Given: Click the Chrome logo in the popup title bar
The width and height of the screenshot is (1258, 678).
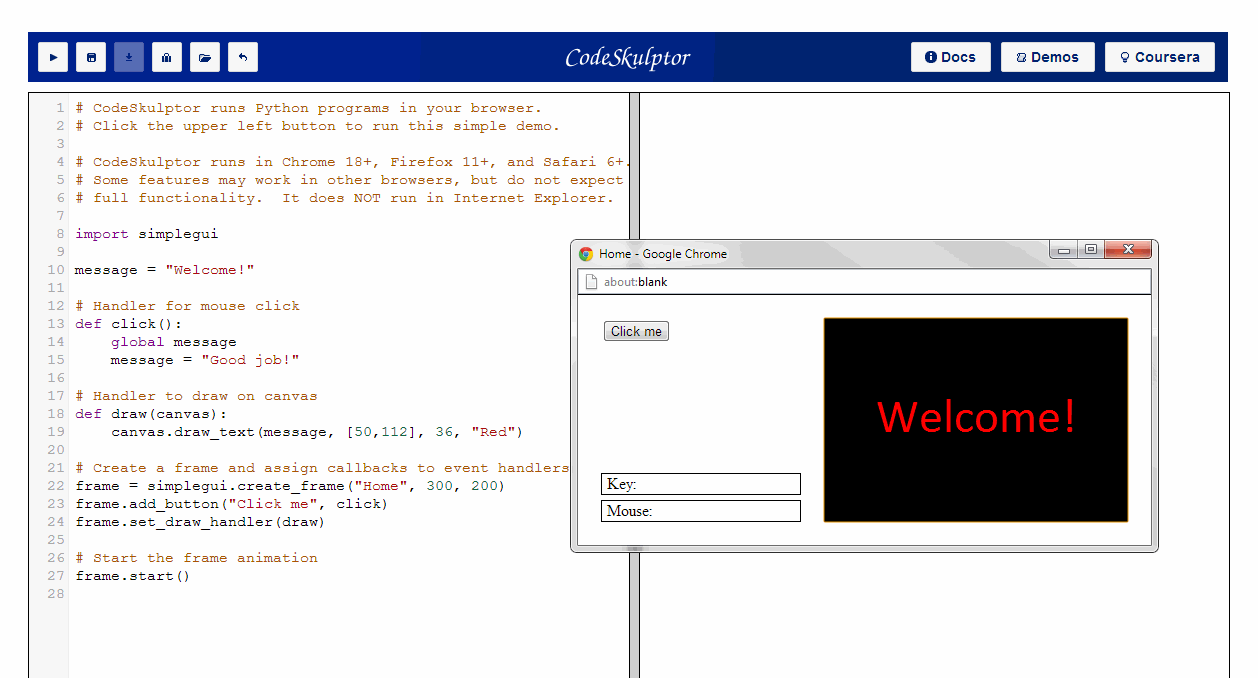Looking at the screenshot, I should tap(586, 254).
